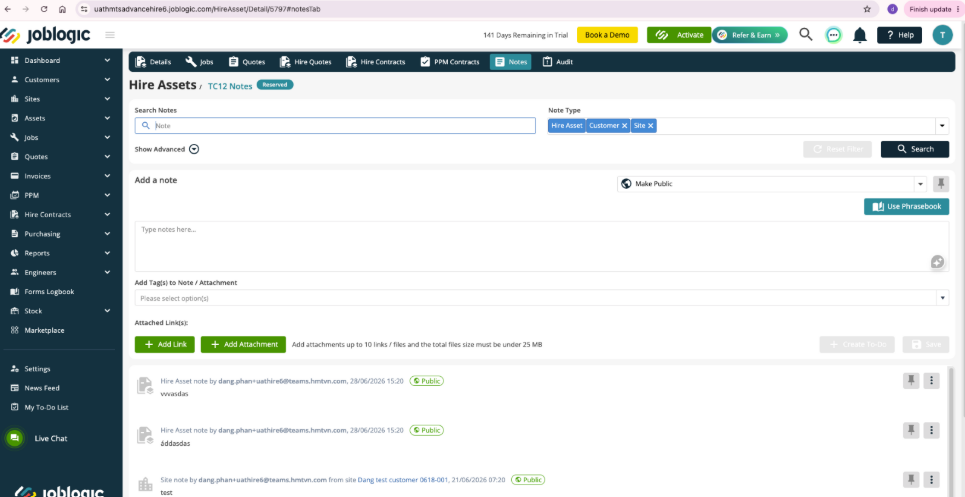
Task: Remove the Site note type tag
Action: [651, 125]
